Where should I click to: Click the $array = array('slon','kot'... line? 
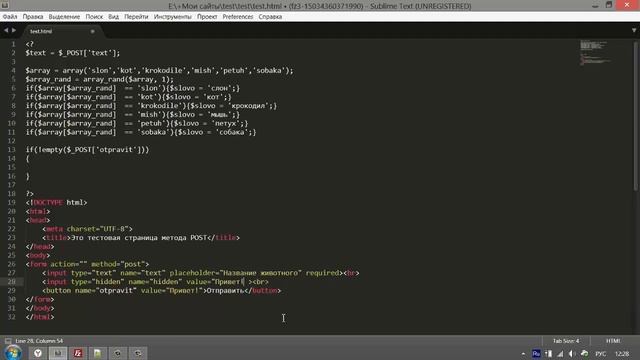(159, 71)
